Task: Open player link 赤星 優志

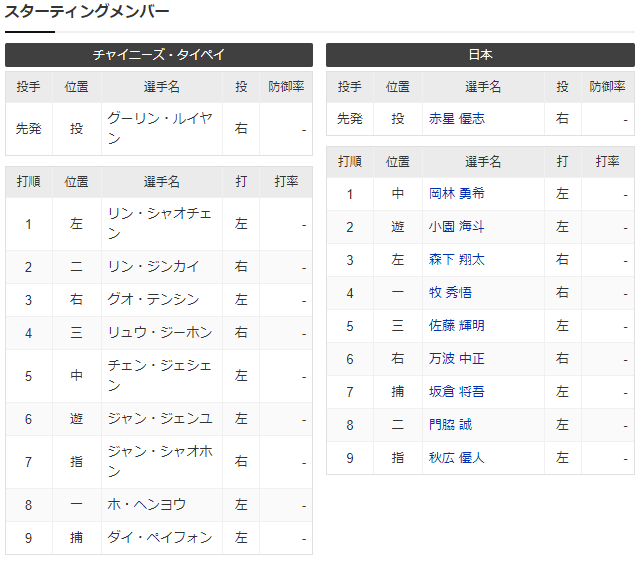Action: [456, 119]
